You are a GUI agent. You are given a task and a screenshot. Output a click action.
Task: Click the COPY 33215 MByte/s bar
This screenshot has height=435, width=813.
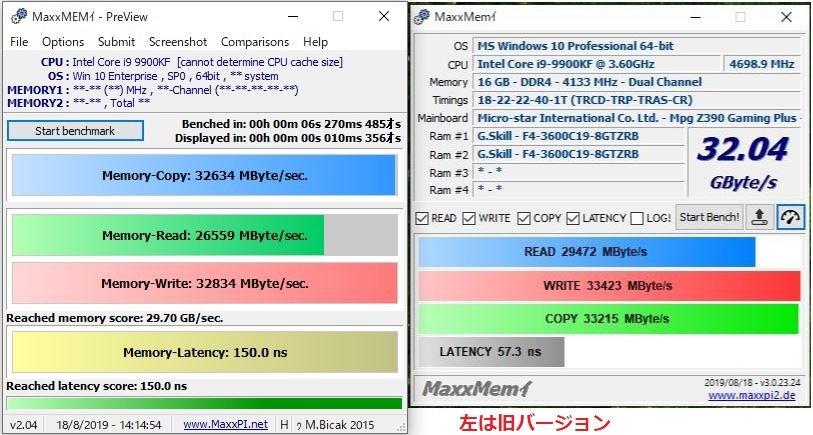pos(608,318)
